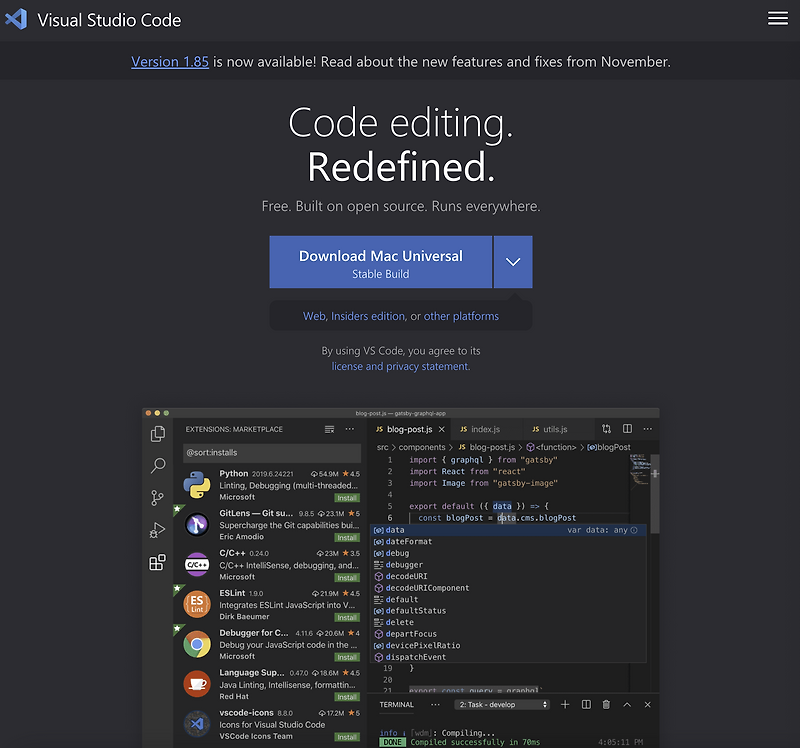800x748 pixels.
Task: Install the ESLint extension
Action: (347, 618)
